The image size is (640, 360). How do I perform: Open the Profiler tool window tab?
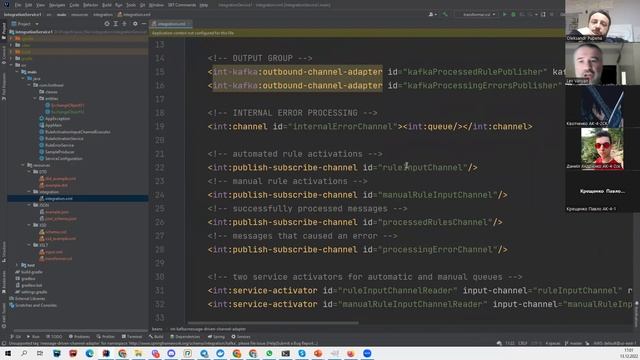click(106, 337)
